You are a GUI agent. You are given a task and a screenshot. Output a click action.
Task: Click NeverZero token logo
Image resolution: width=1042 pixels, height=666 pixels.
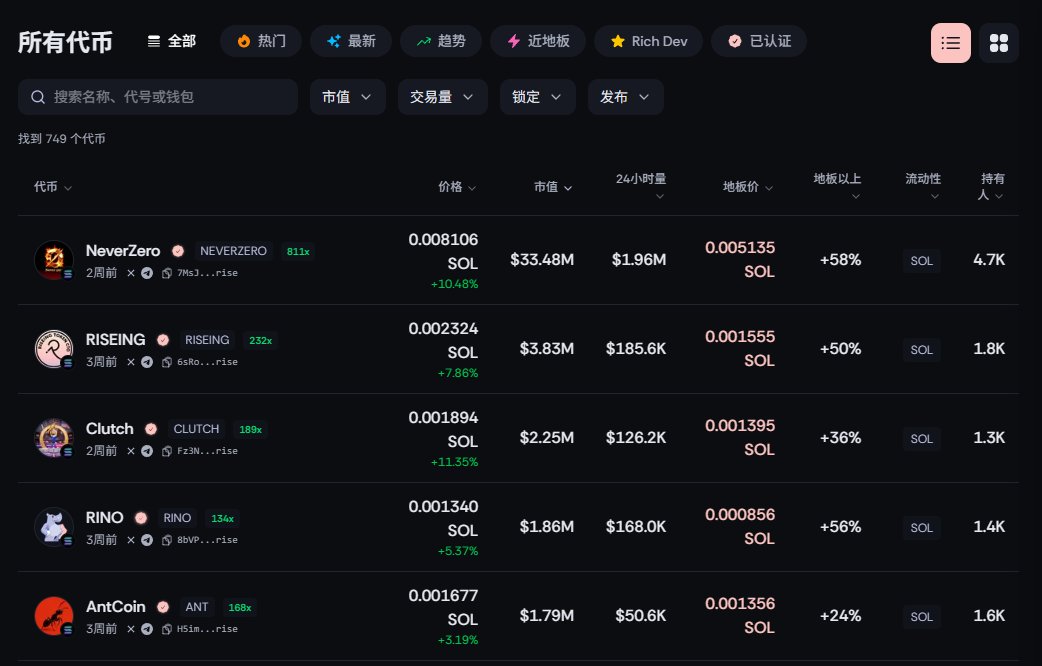coord(54,260)
